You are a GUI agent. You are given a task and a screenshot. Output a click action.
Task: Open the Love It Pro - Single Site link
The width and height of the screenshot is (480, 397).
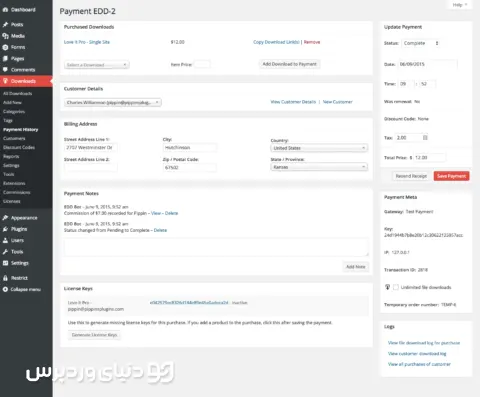click(87, 42)
